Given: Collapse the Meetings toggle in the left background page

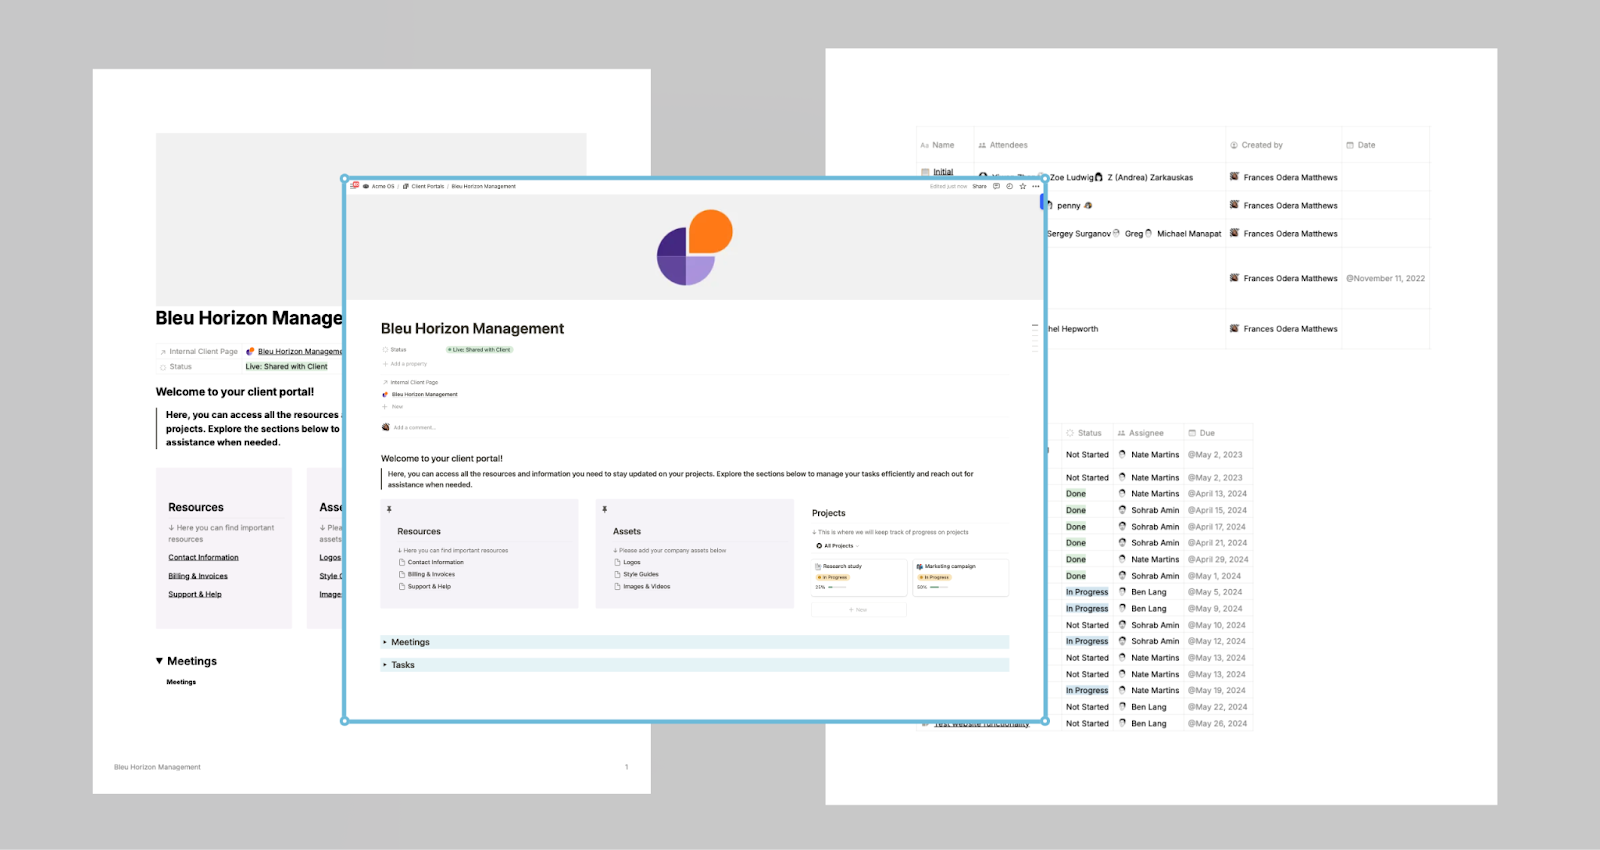Looking at the screenshot, I should tap(159, 661).
